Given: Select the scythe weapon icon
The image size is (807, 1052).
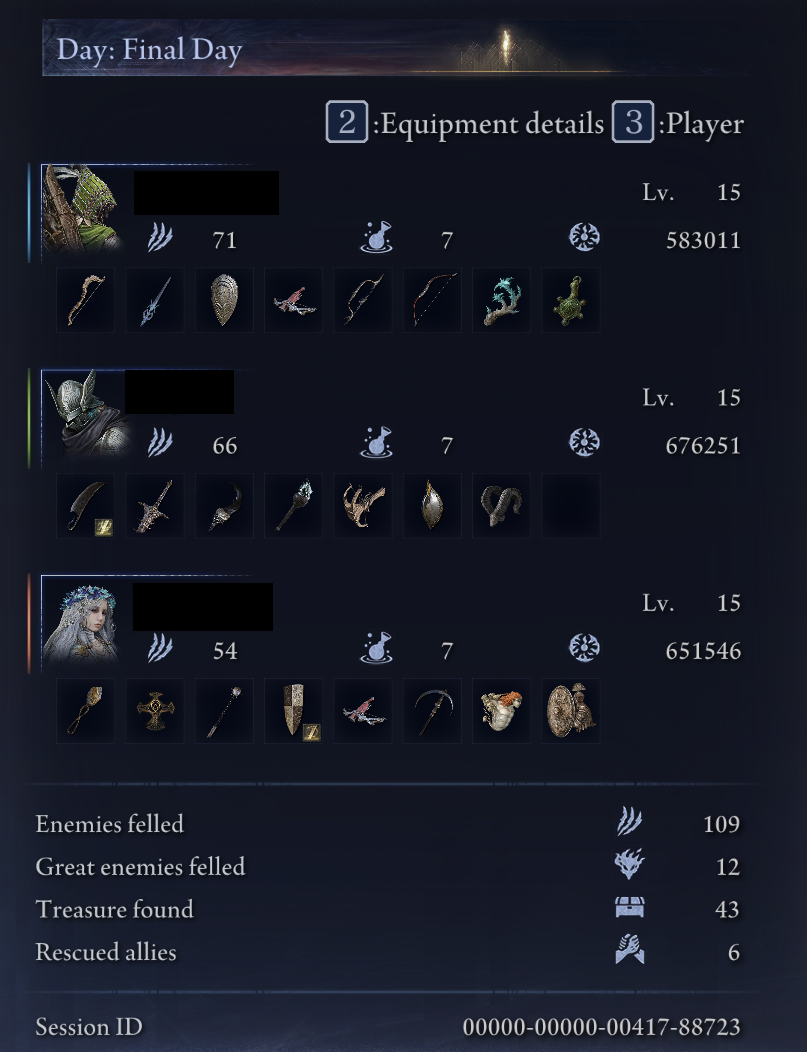Looking at the screenshot, I should pos(432,711).
